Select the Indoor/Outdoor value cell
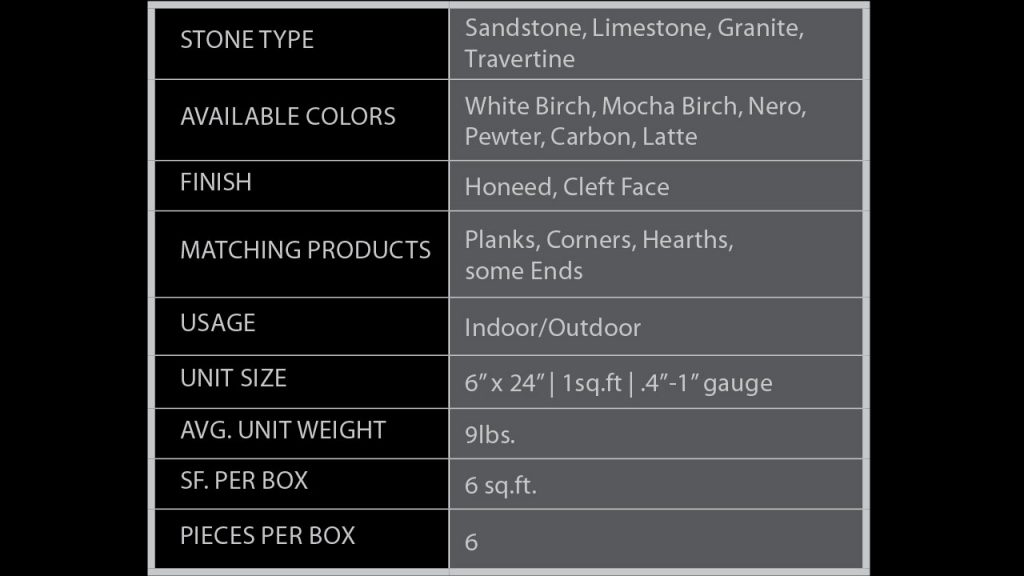Viewport: 1024px width, 576px height. (x=553, y=328)
